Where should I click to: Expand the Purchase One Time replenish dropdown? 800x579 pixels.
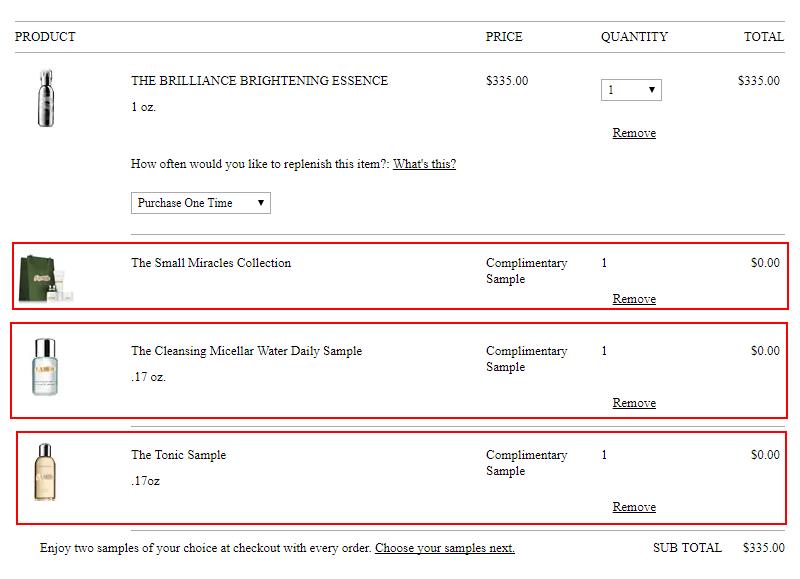(x=201, y=203)
